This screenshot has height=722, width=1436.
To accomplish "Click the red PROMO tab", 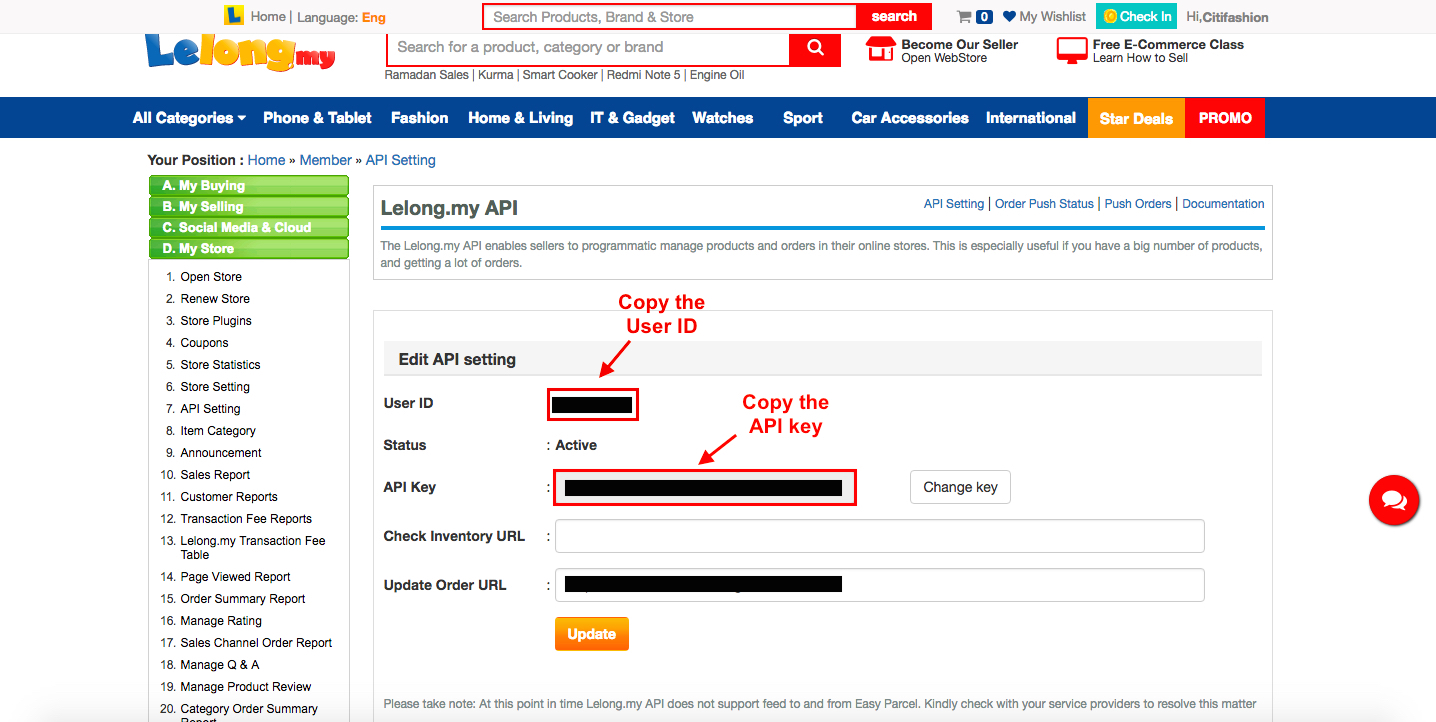I will point(1225,118).
